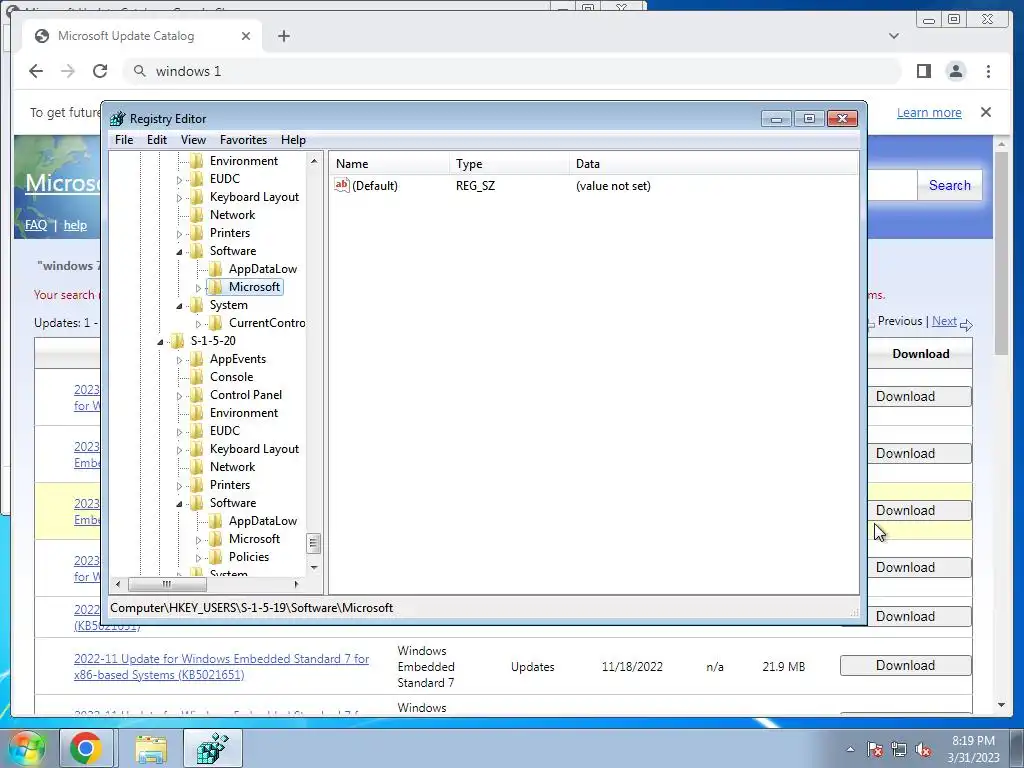Click the Chrome taskbar icon
This screenshot has height=768, width=1024.
86,748
